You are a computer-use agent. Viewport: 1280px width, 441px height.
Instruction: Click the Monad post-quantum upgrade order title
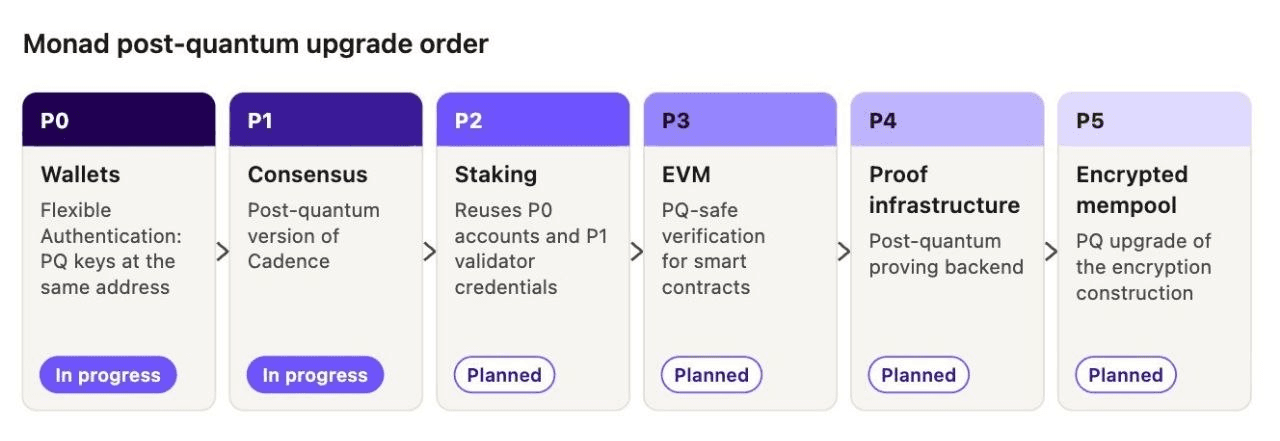[256, 45]
